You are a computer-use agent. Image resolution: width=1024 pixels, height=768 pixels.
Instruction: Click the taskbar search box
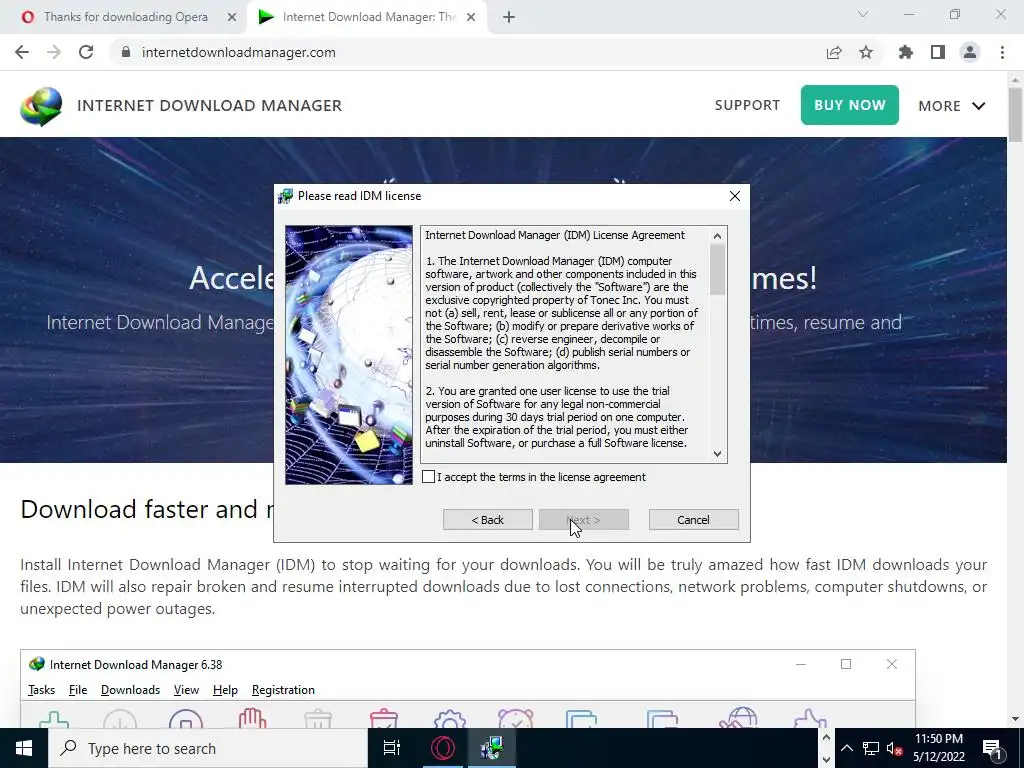coord(208,748)
